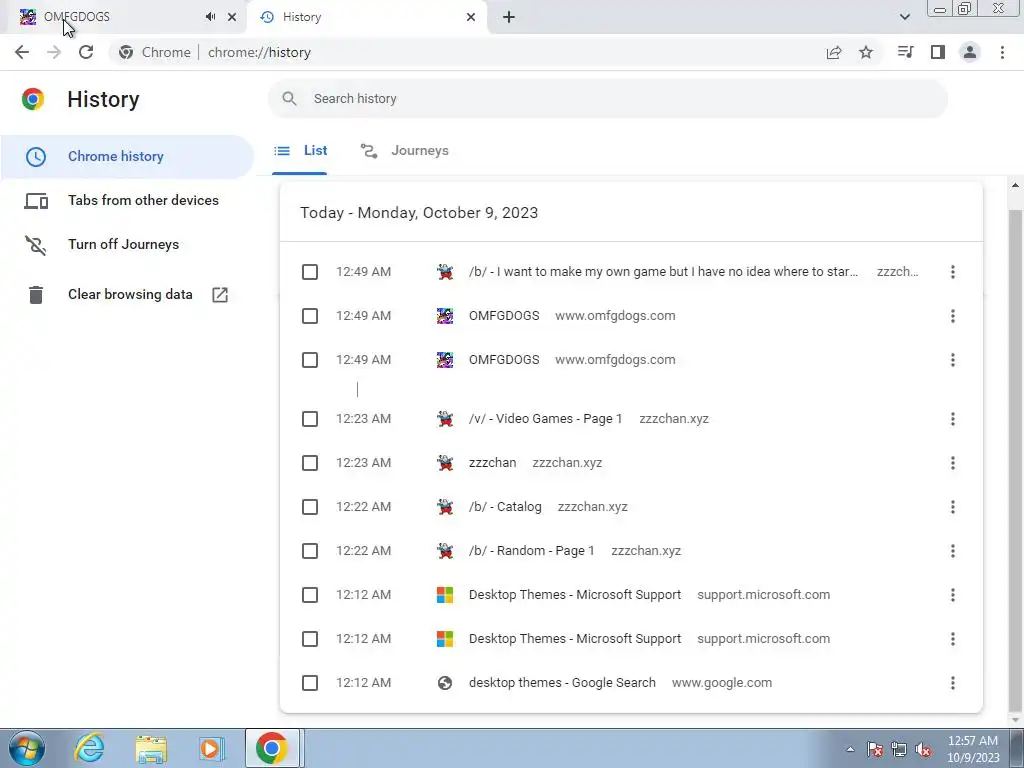
Task: Open Windows Media Player from taskbar
Action: 212,748
